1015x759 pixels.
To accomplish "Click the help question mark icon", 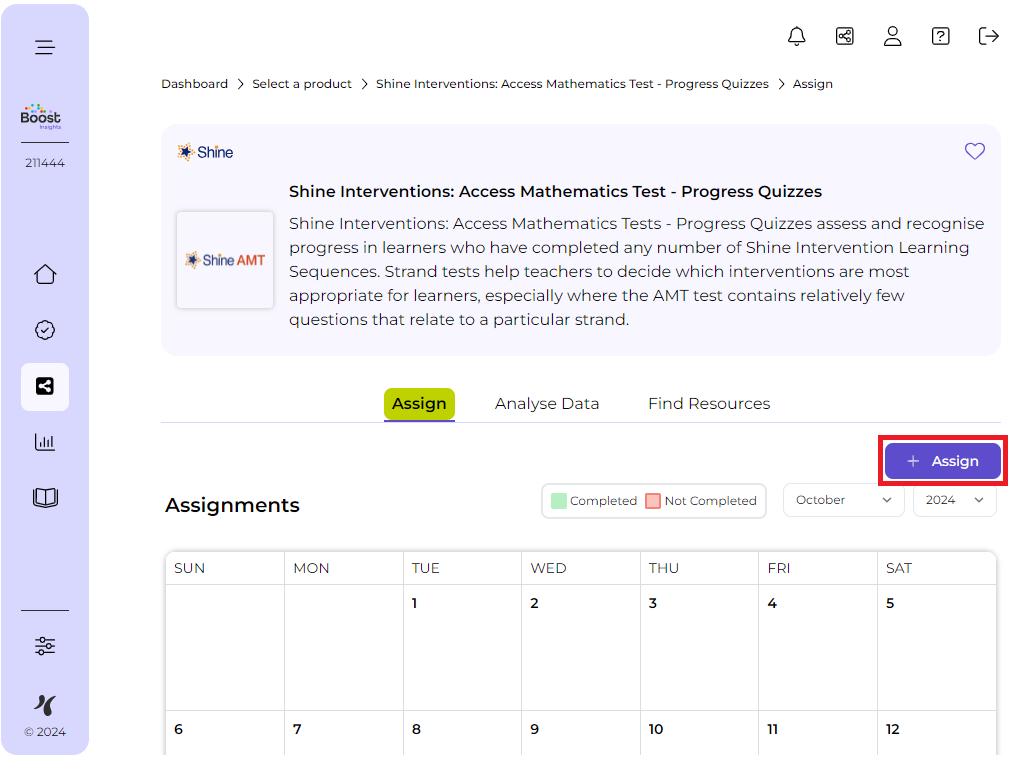I will (940, 36).
